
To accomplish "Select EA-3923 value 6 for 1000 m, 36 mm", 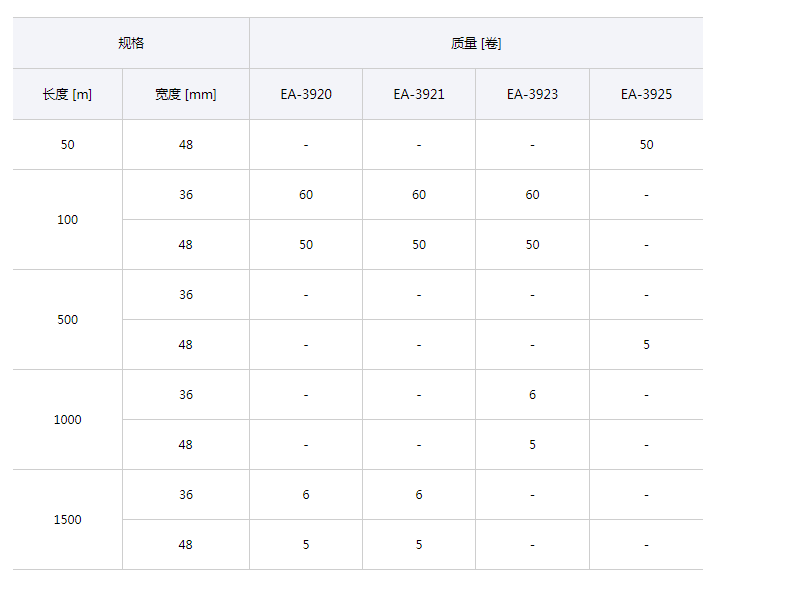I will tap(532, 394).
